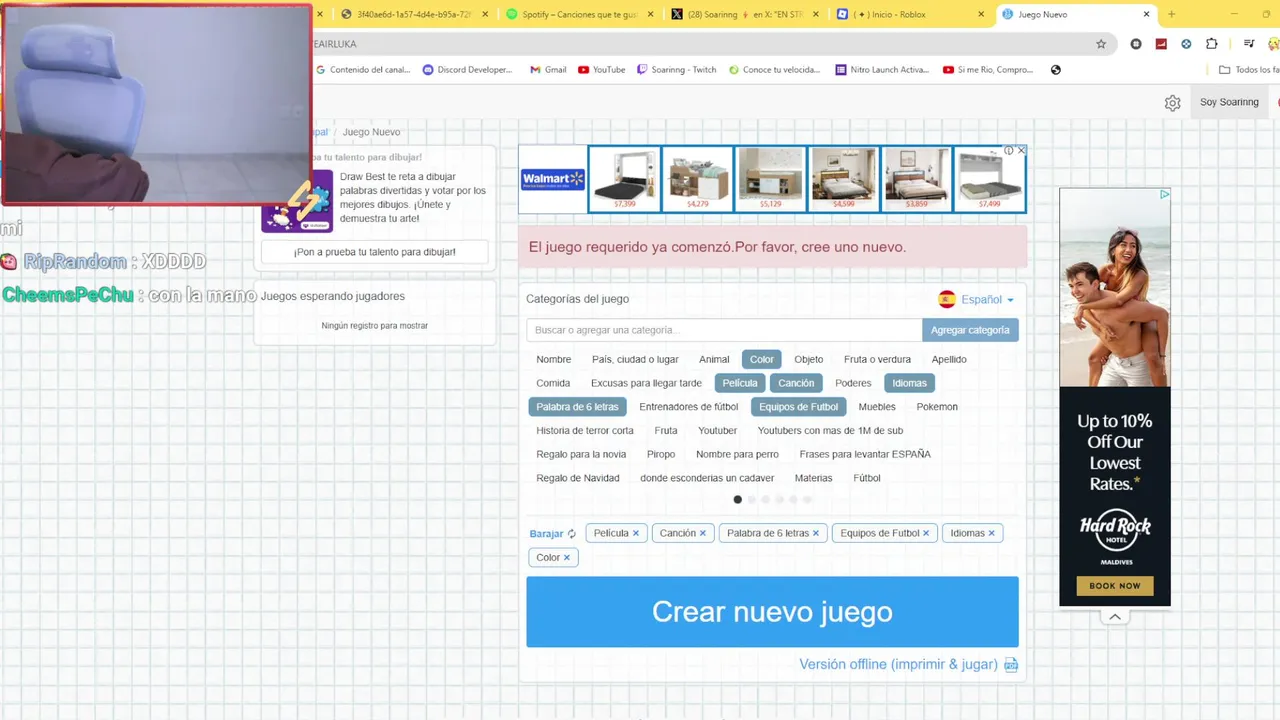1280x720 pixels.
Task: Click the settings gear icon
Action: [x=1173, y=103]
